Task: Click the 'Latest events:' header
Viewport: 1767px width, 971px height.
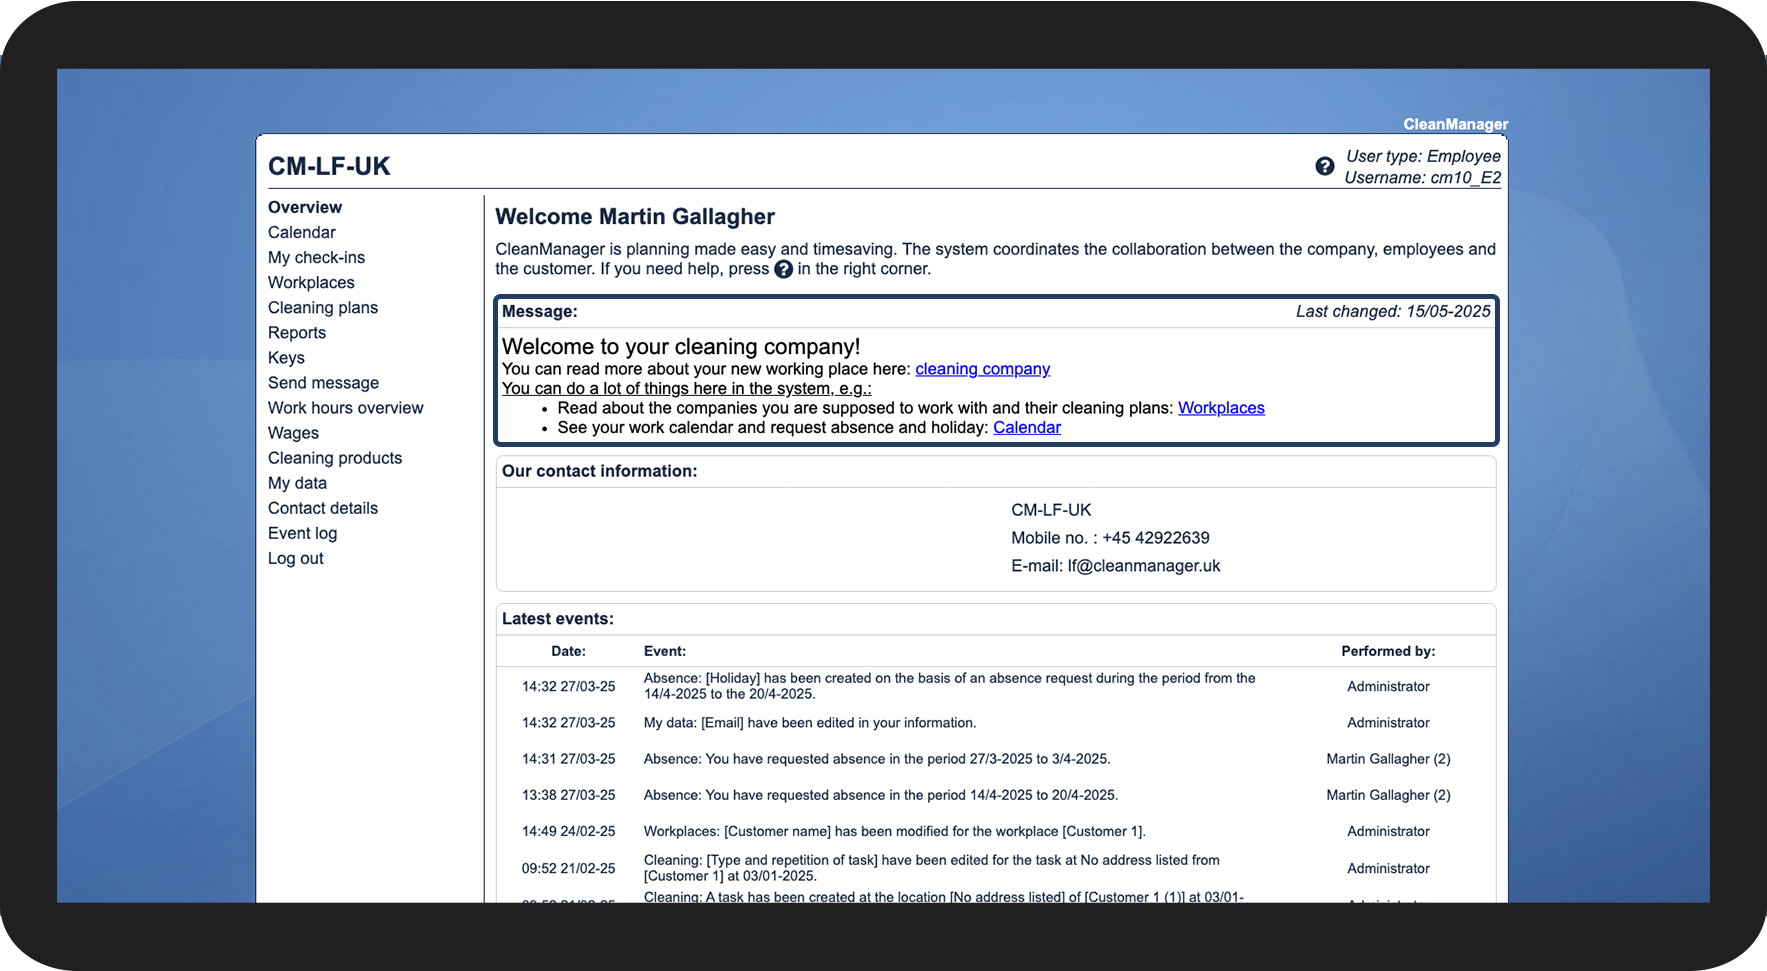Action: pos(558,619)
